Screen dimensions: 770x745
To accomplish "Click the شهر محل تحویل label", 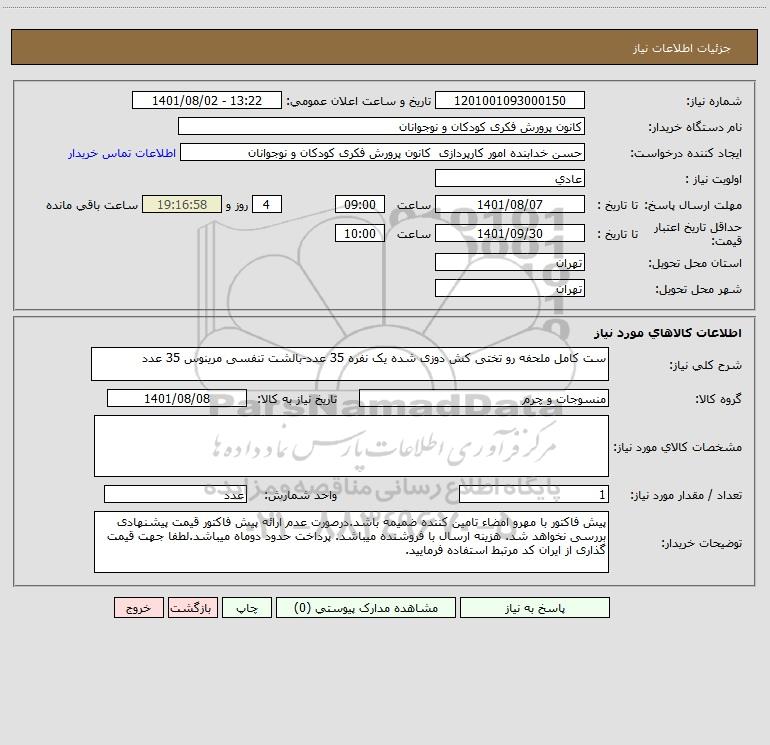I will [698, 289].
